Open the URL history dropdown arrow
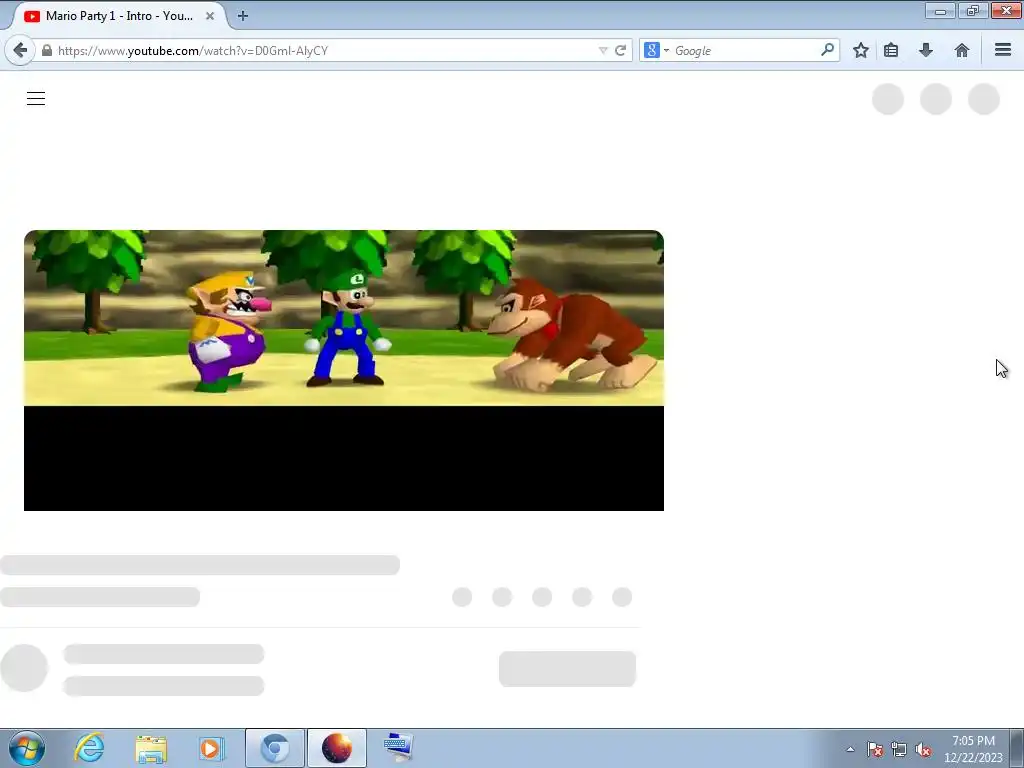Image resolution: width=1024 pixels, height=768 pixels. 603,50
